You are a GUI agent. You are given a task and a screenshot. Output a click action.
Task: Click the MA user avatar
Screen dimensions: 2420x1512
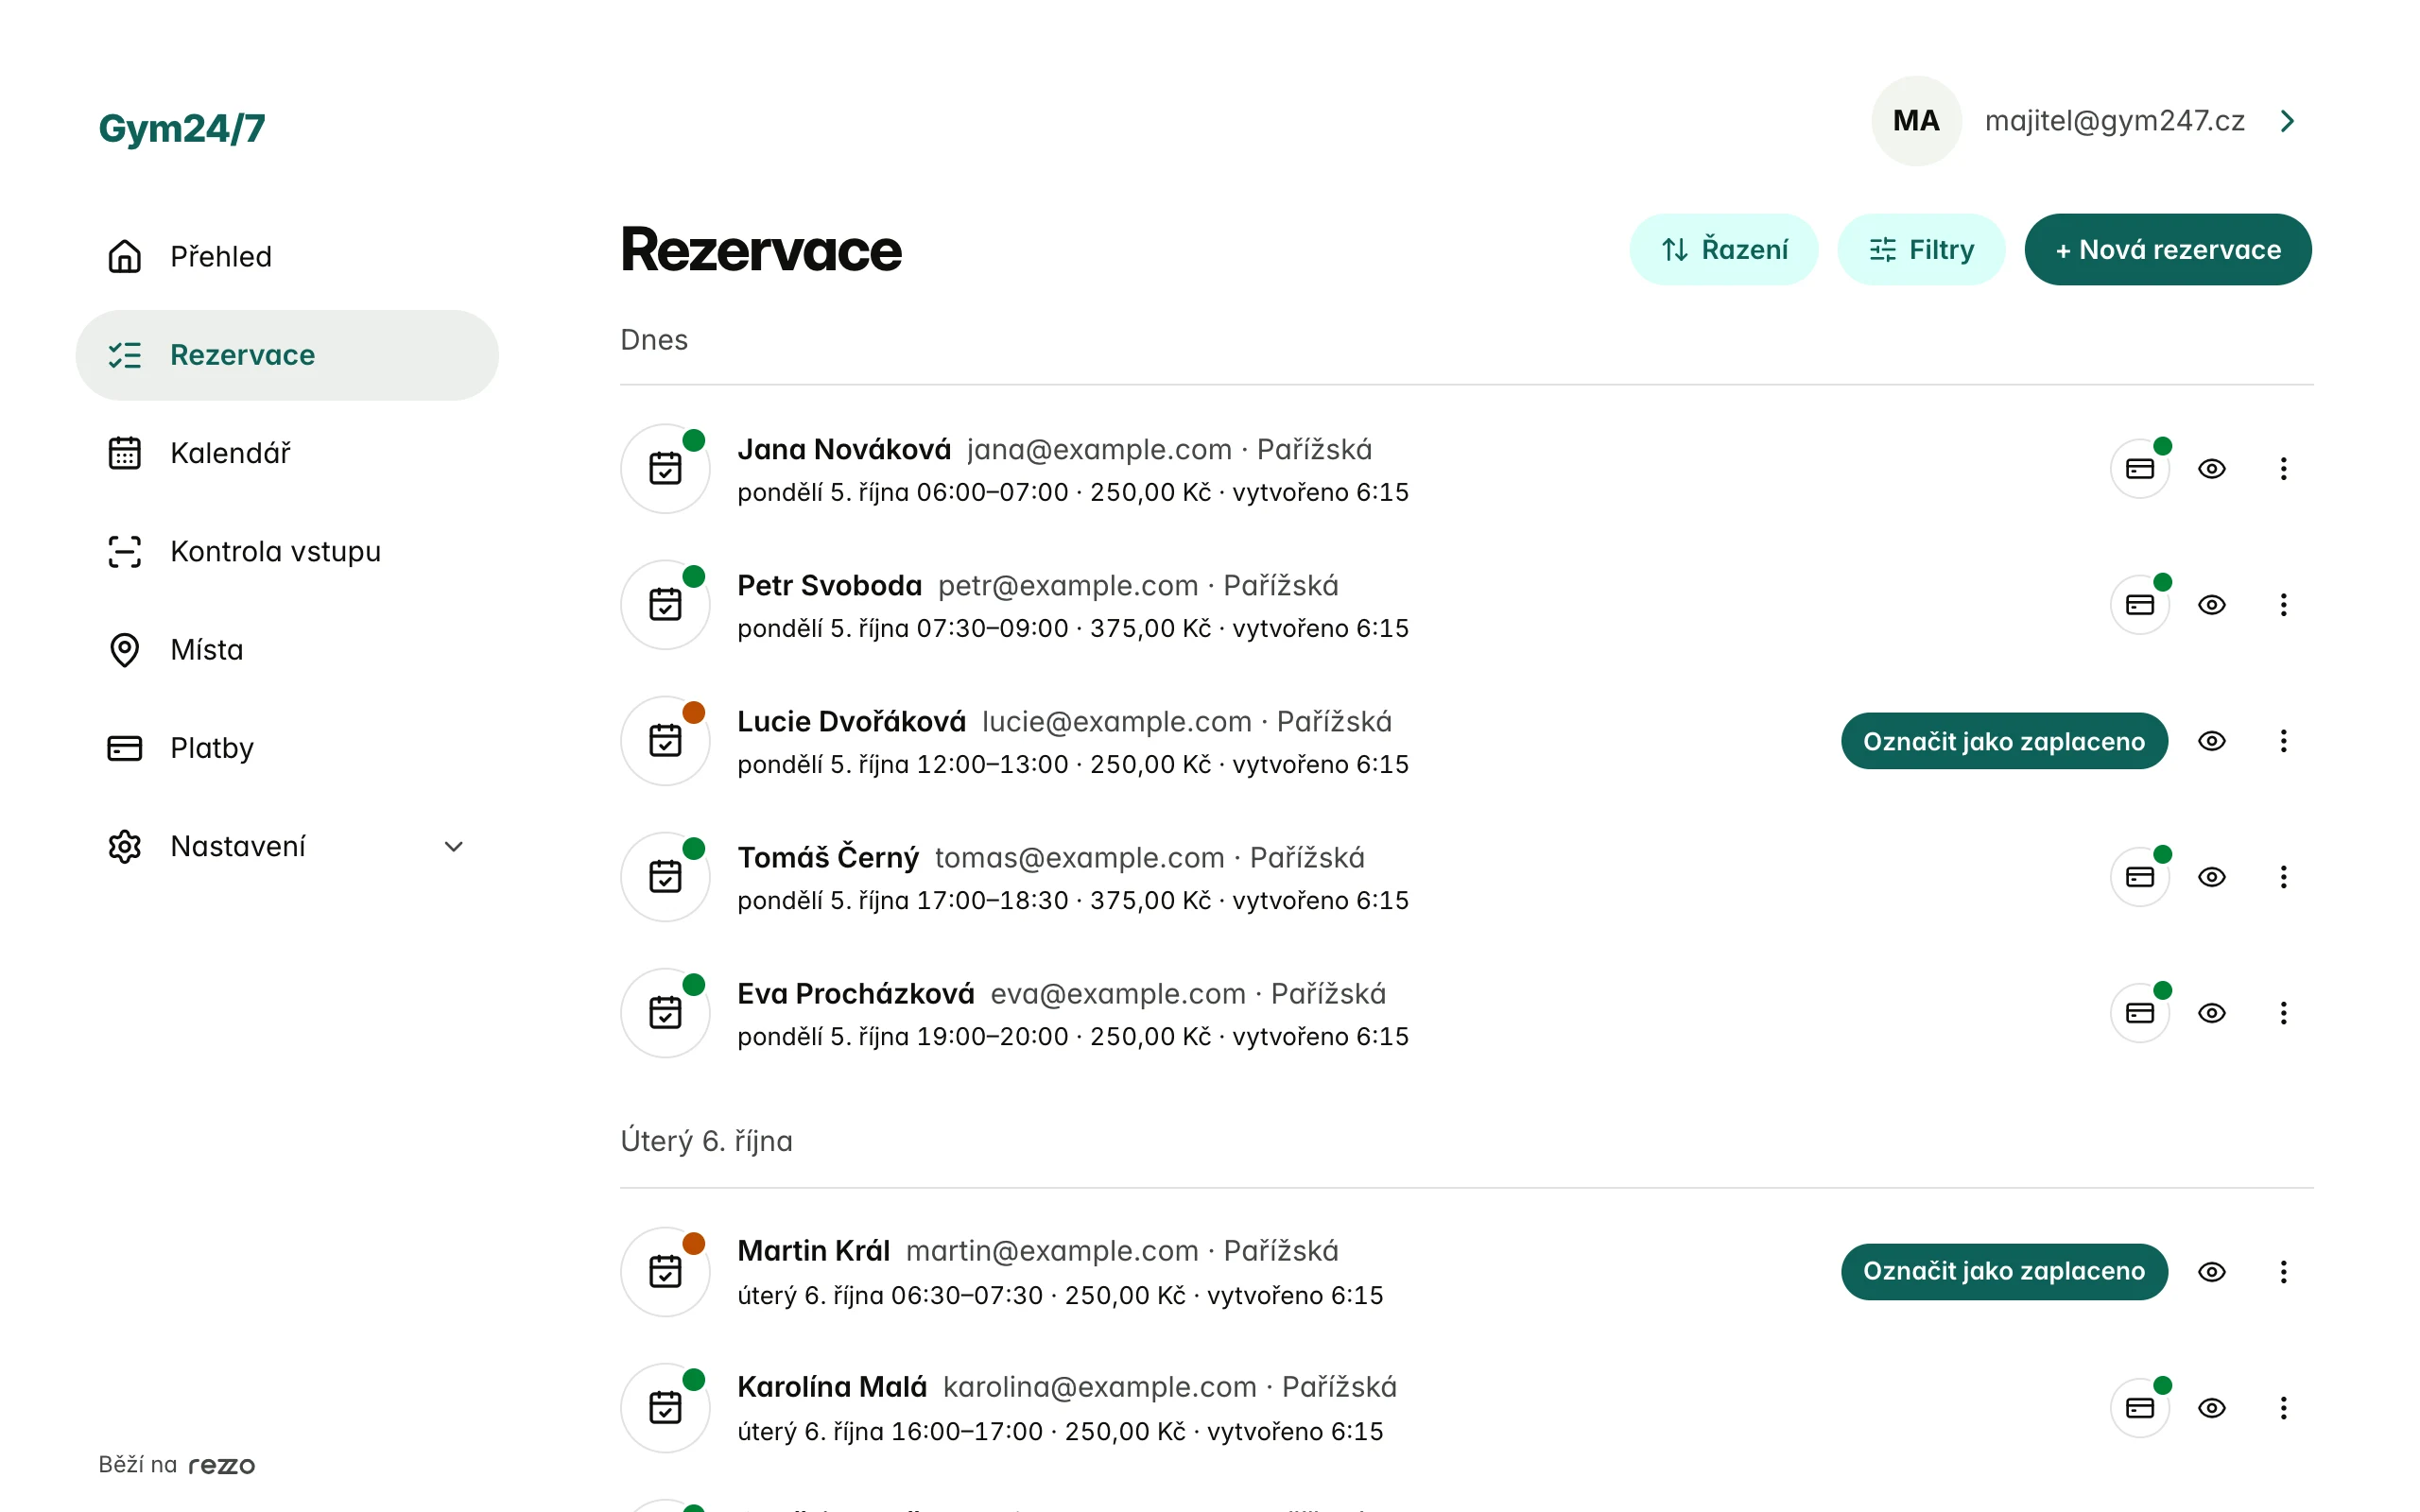pyautogui.click(x=1916, y=121)
